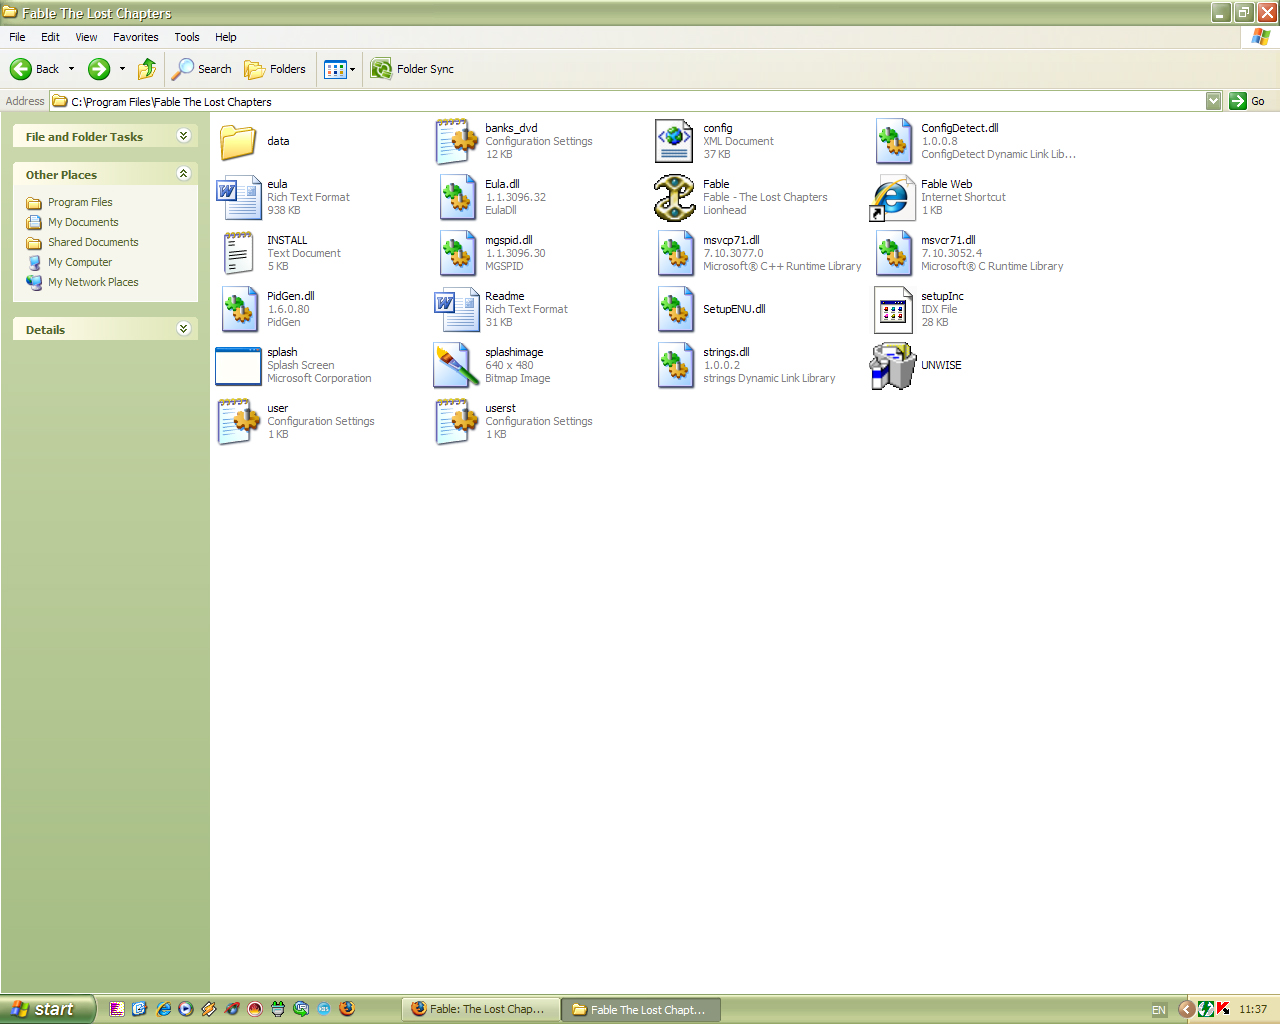1280x1024 pixels.
Task: Go to My Documents link
Action: 83,222
